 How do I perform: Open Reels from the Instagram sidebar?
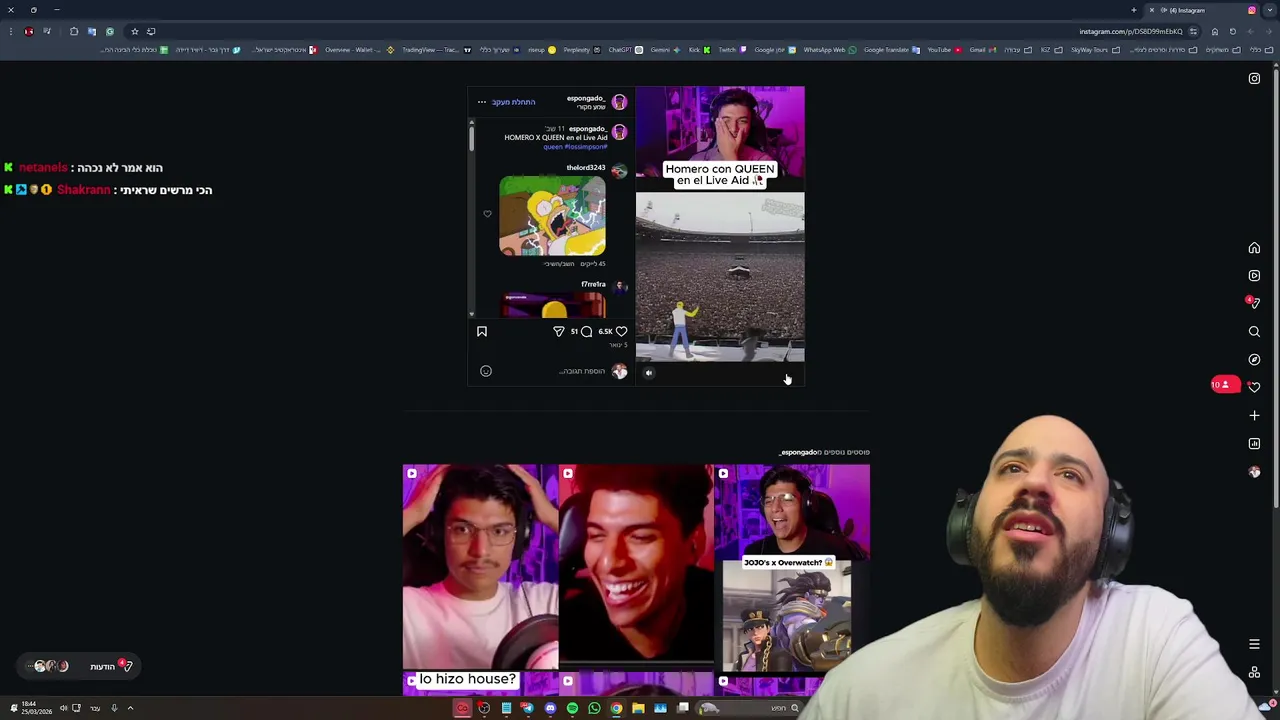[x=1254, y=276]
